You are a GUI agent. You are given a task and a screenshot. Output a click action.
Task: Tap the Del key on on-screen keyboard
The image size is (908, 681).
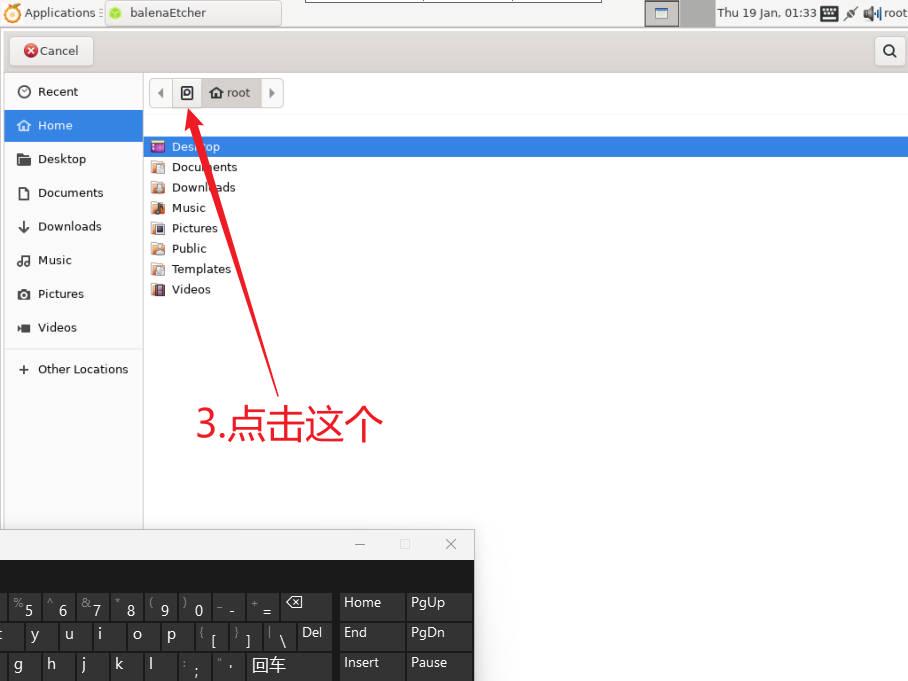(315, 636)
